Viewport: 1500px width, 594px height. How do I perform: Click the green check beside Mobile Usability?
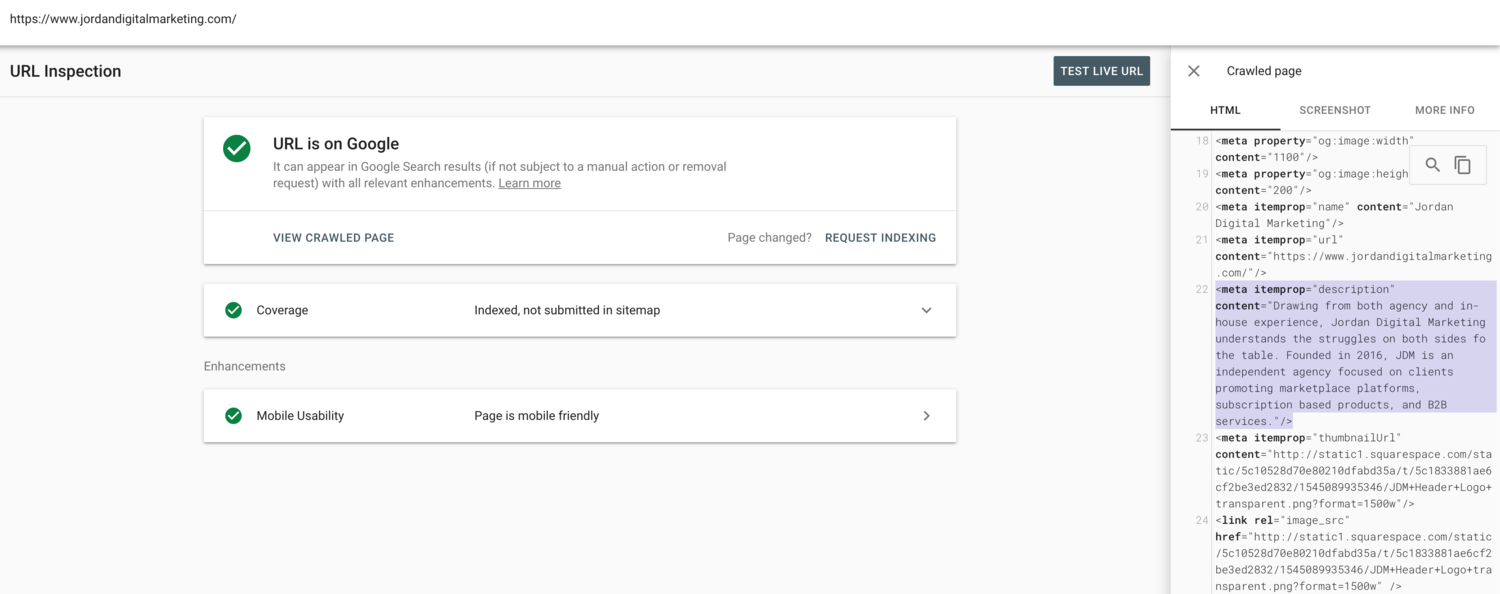click(233, 415)
